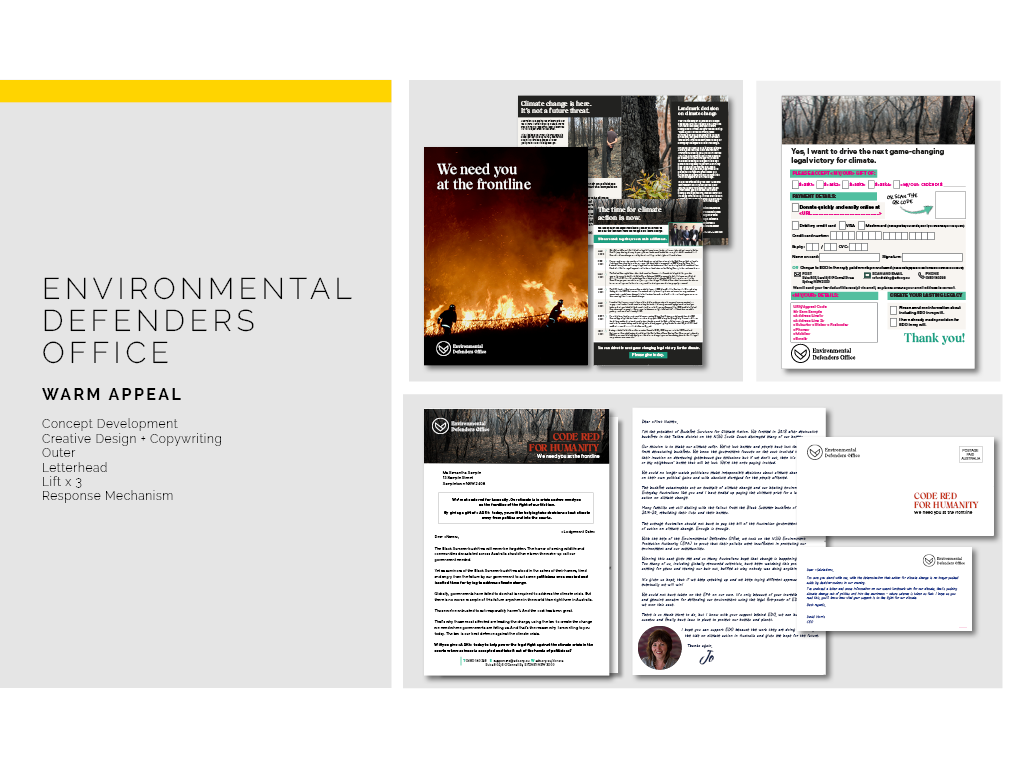Click the yellow bar at the top left
This screenshot has height=768, width=1024.
[x=195, y=91]
